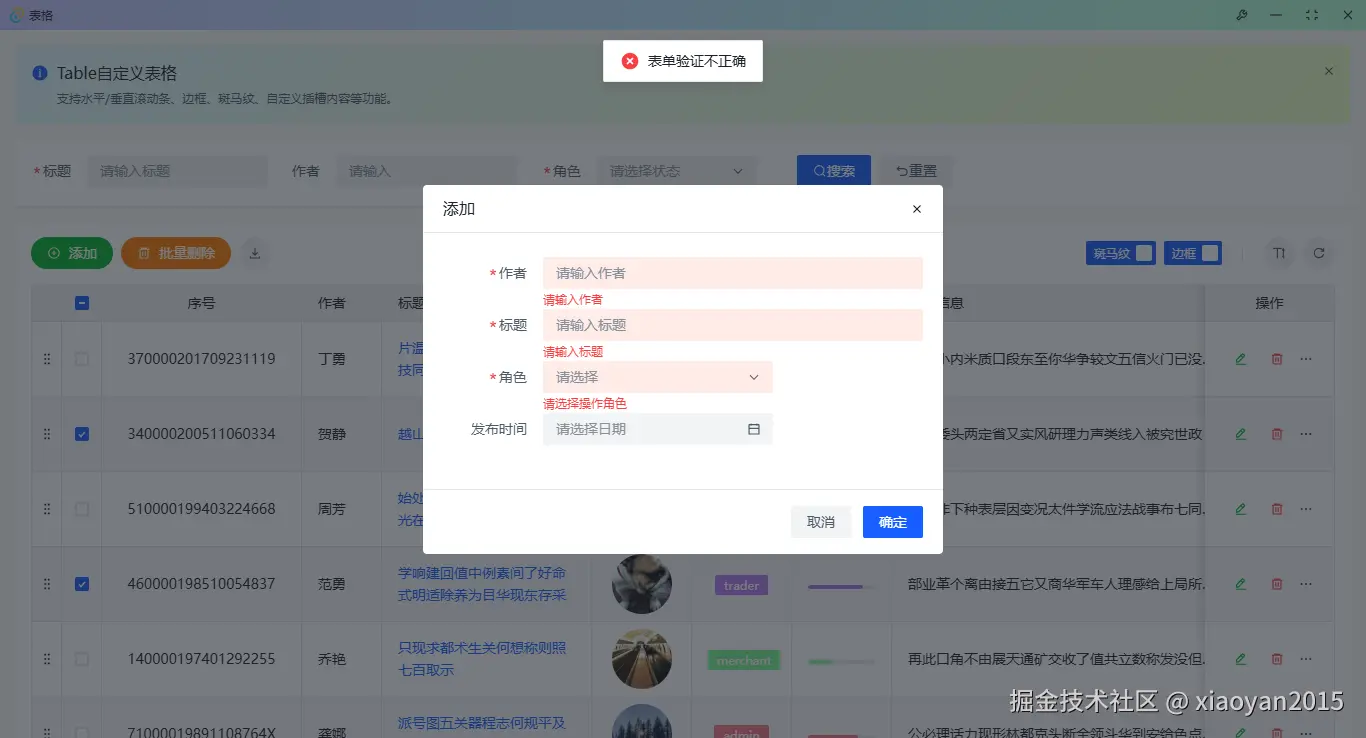The image size is (1366, 738).
Task: Check the select-all checkbox in table header
Action: (x=82, y=303)
